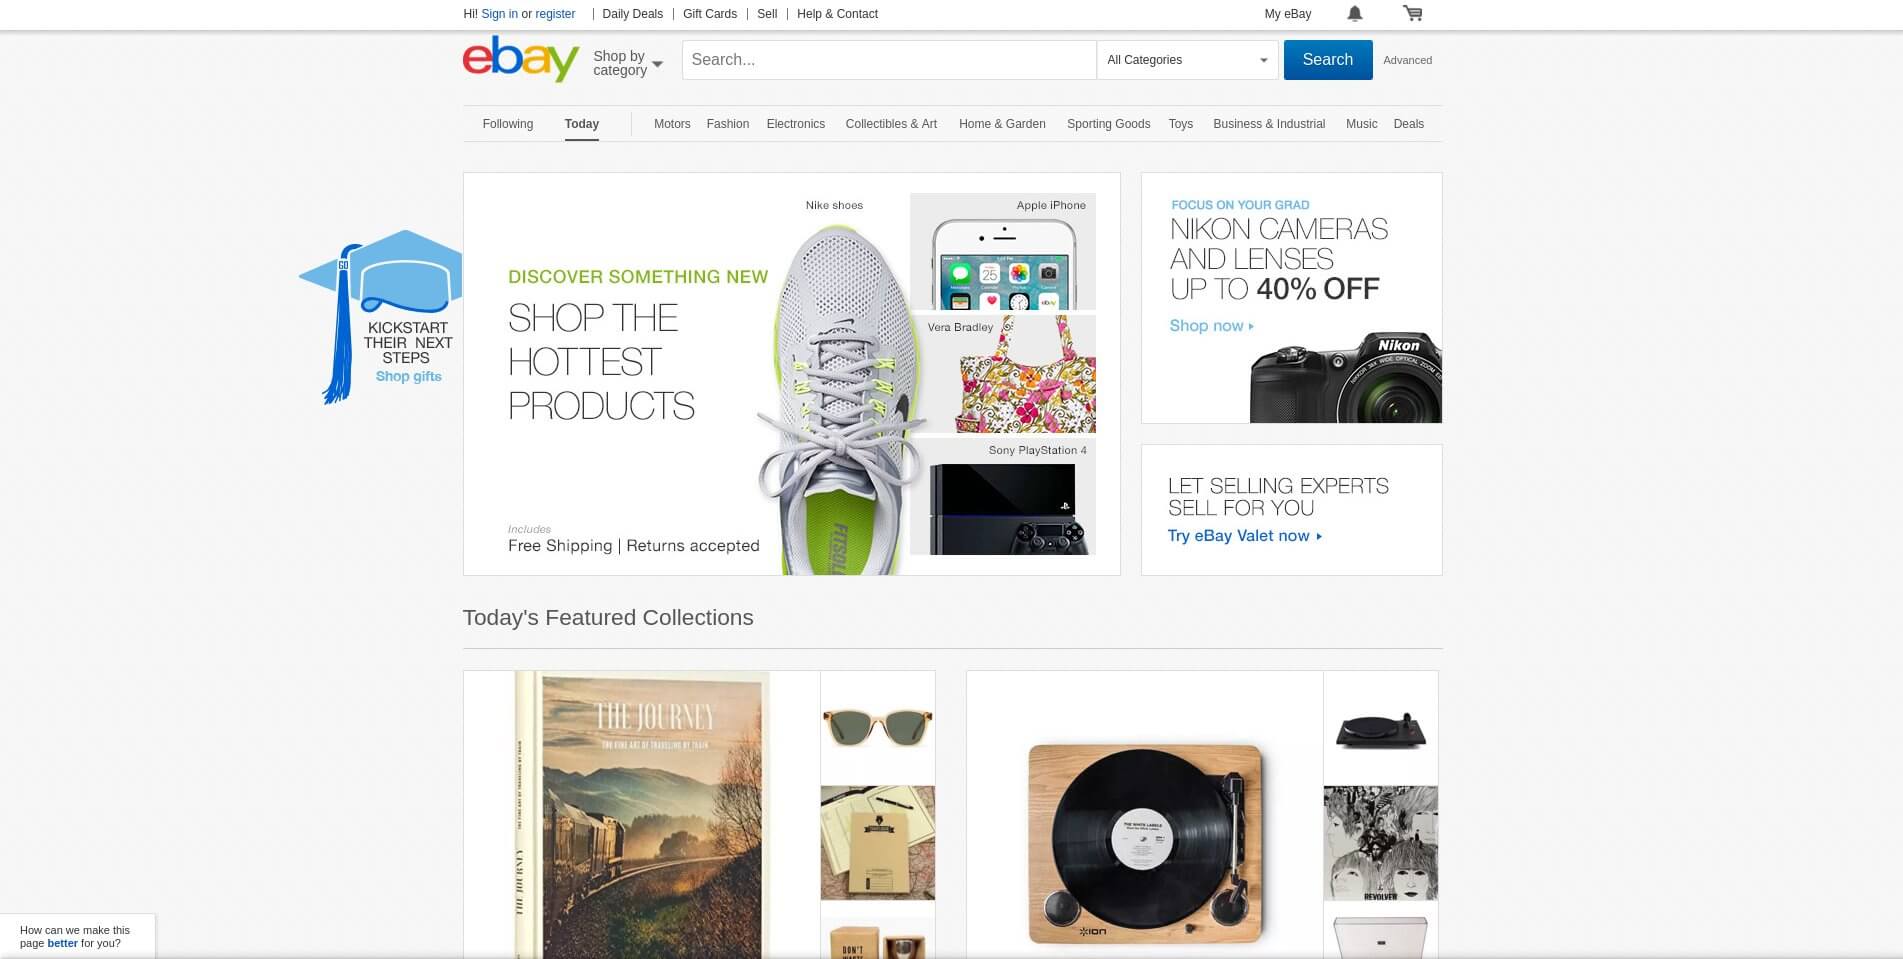
Task: Open the notifications bell
Action: point(1354,14)
